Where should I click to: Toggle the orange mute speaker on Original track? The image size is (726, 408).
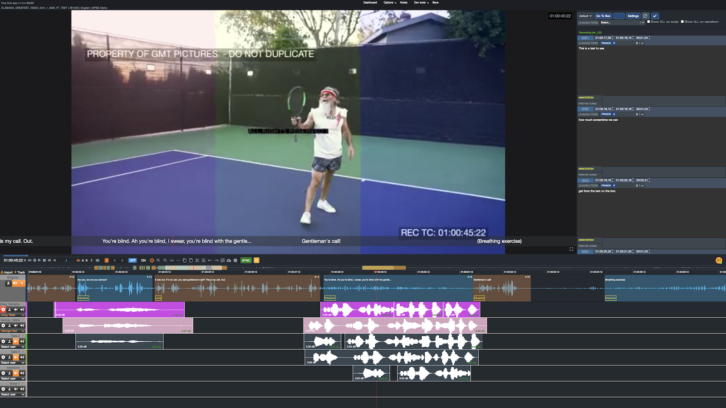[15, 283]
